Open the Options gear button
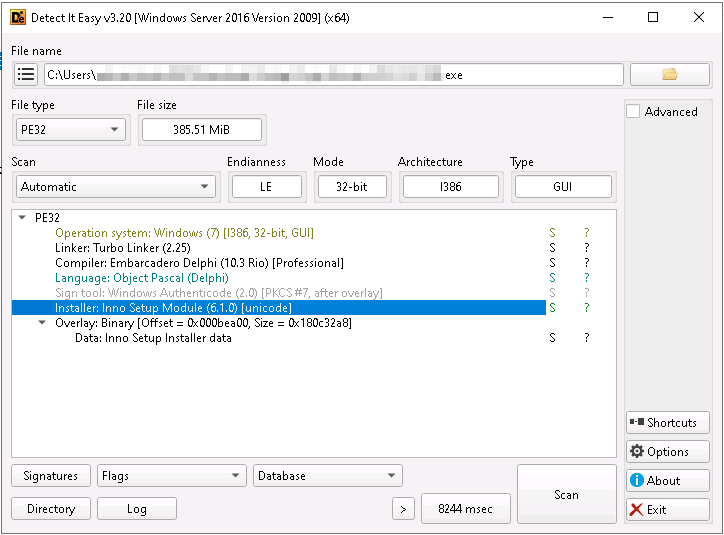Viewport: 724px width, 535px height. (667, 452)
